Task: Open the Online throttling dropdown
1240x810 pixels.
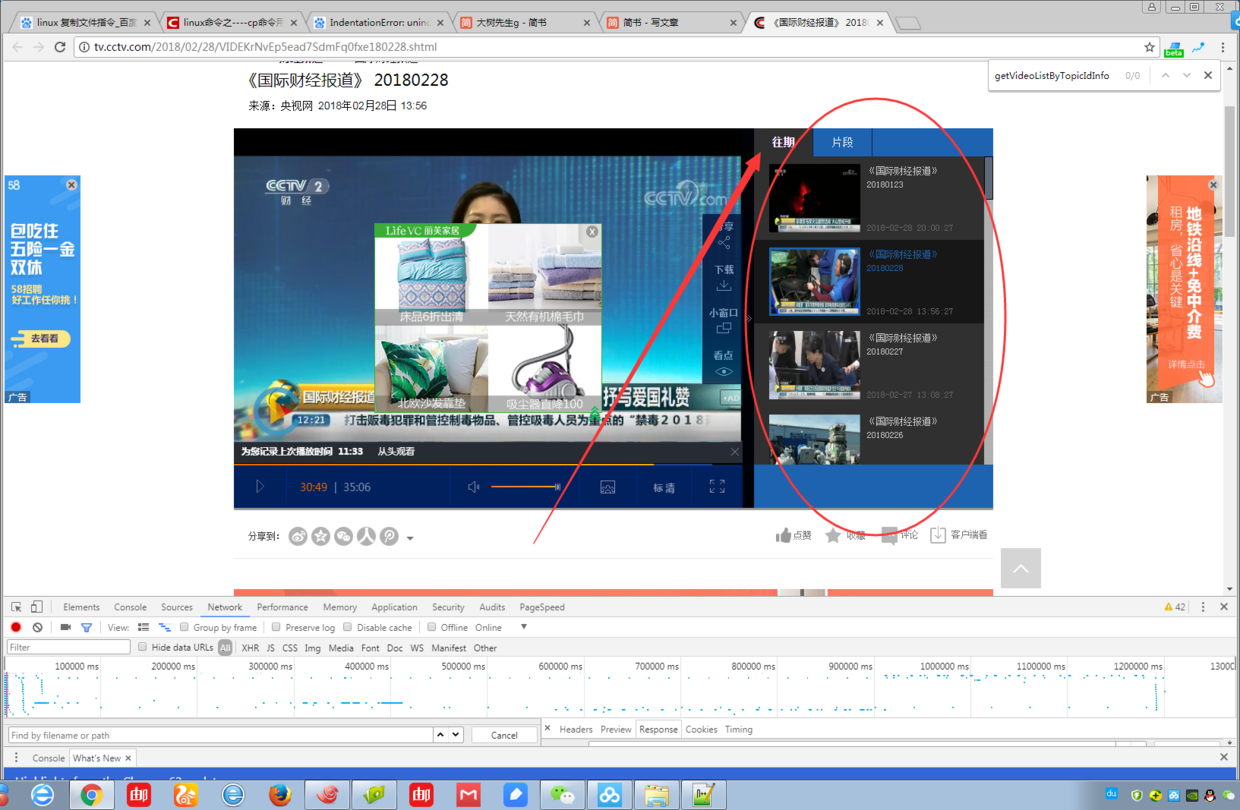Action: click(502, 627)
